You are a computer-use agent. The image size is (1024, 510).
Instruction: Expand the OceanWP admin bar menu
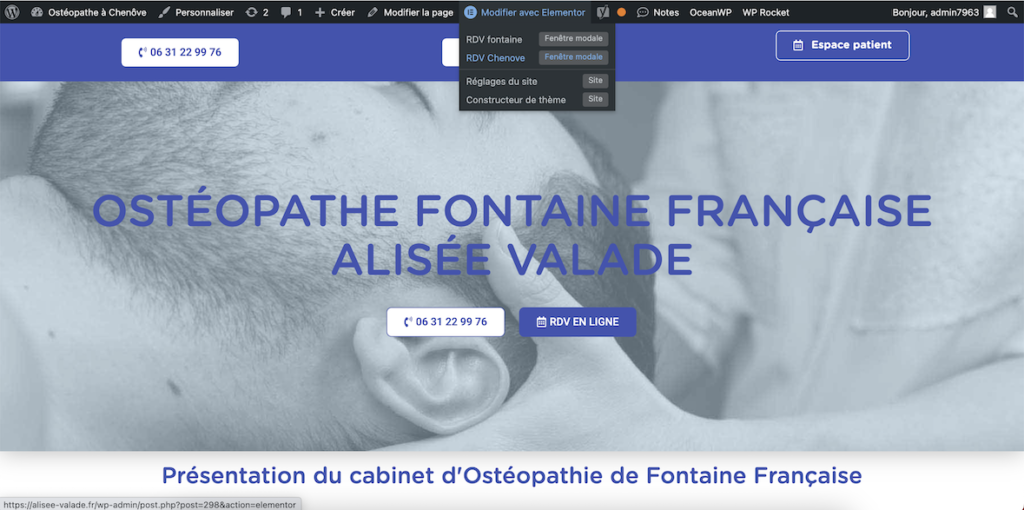tap(710, 12)
